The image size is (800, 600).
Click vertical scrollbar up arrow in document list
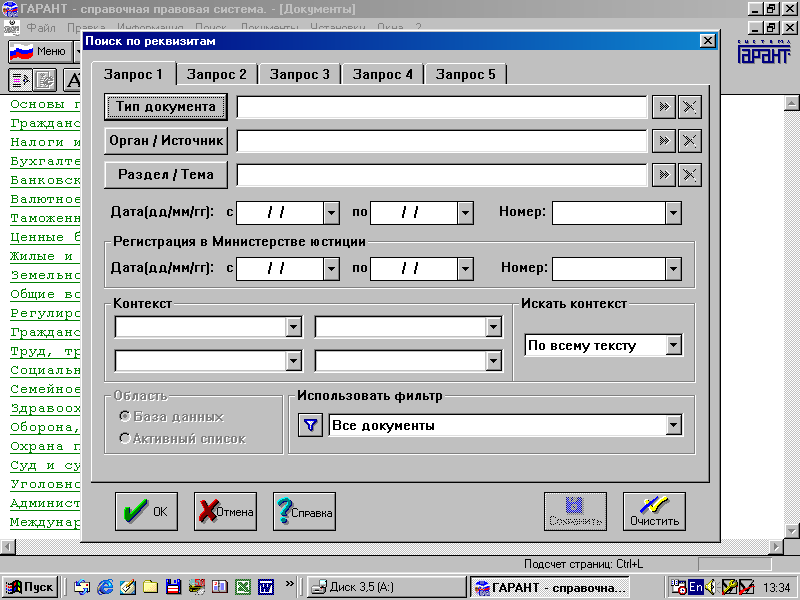click(x=791, y=103)
